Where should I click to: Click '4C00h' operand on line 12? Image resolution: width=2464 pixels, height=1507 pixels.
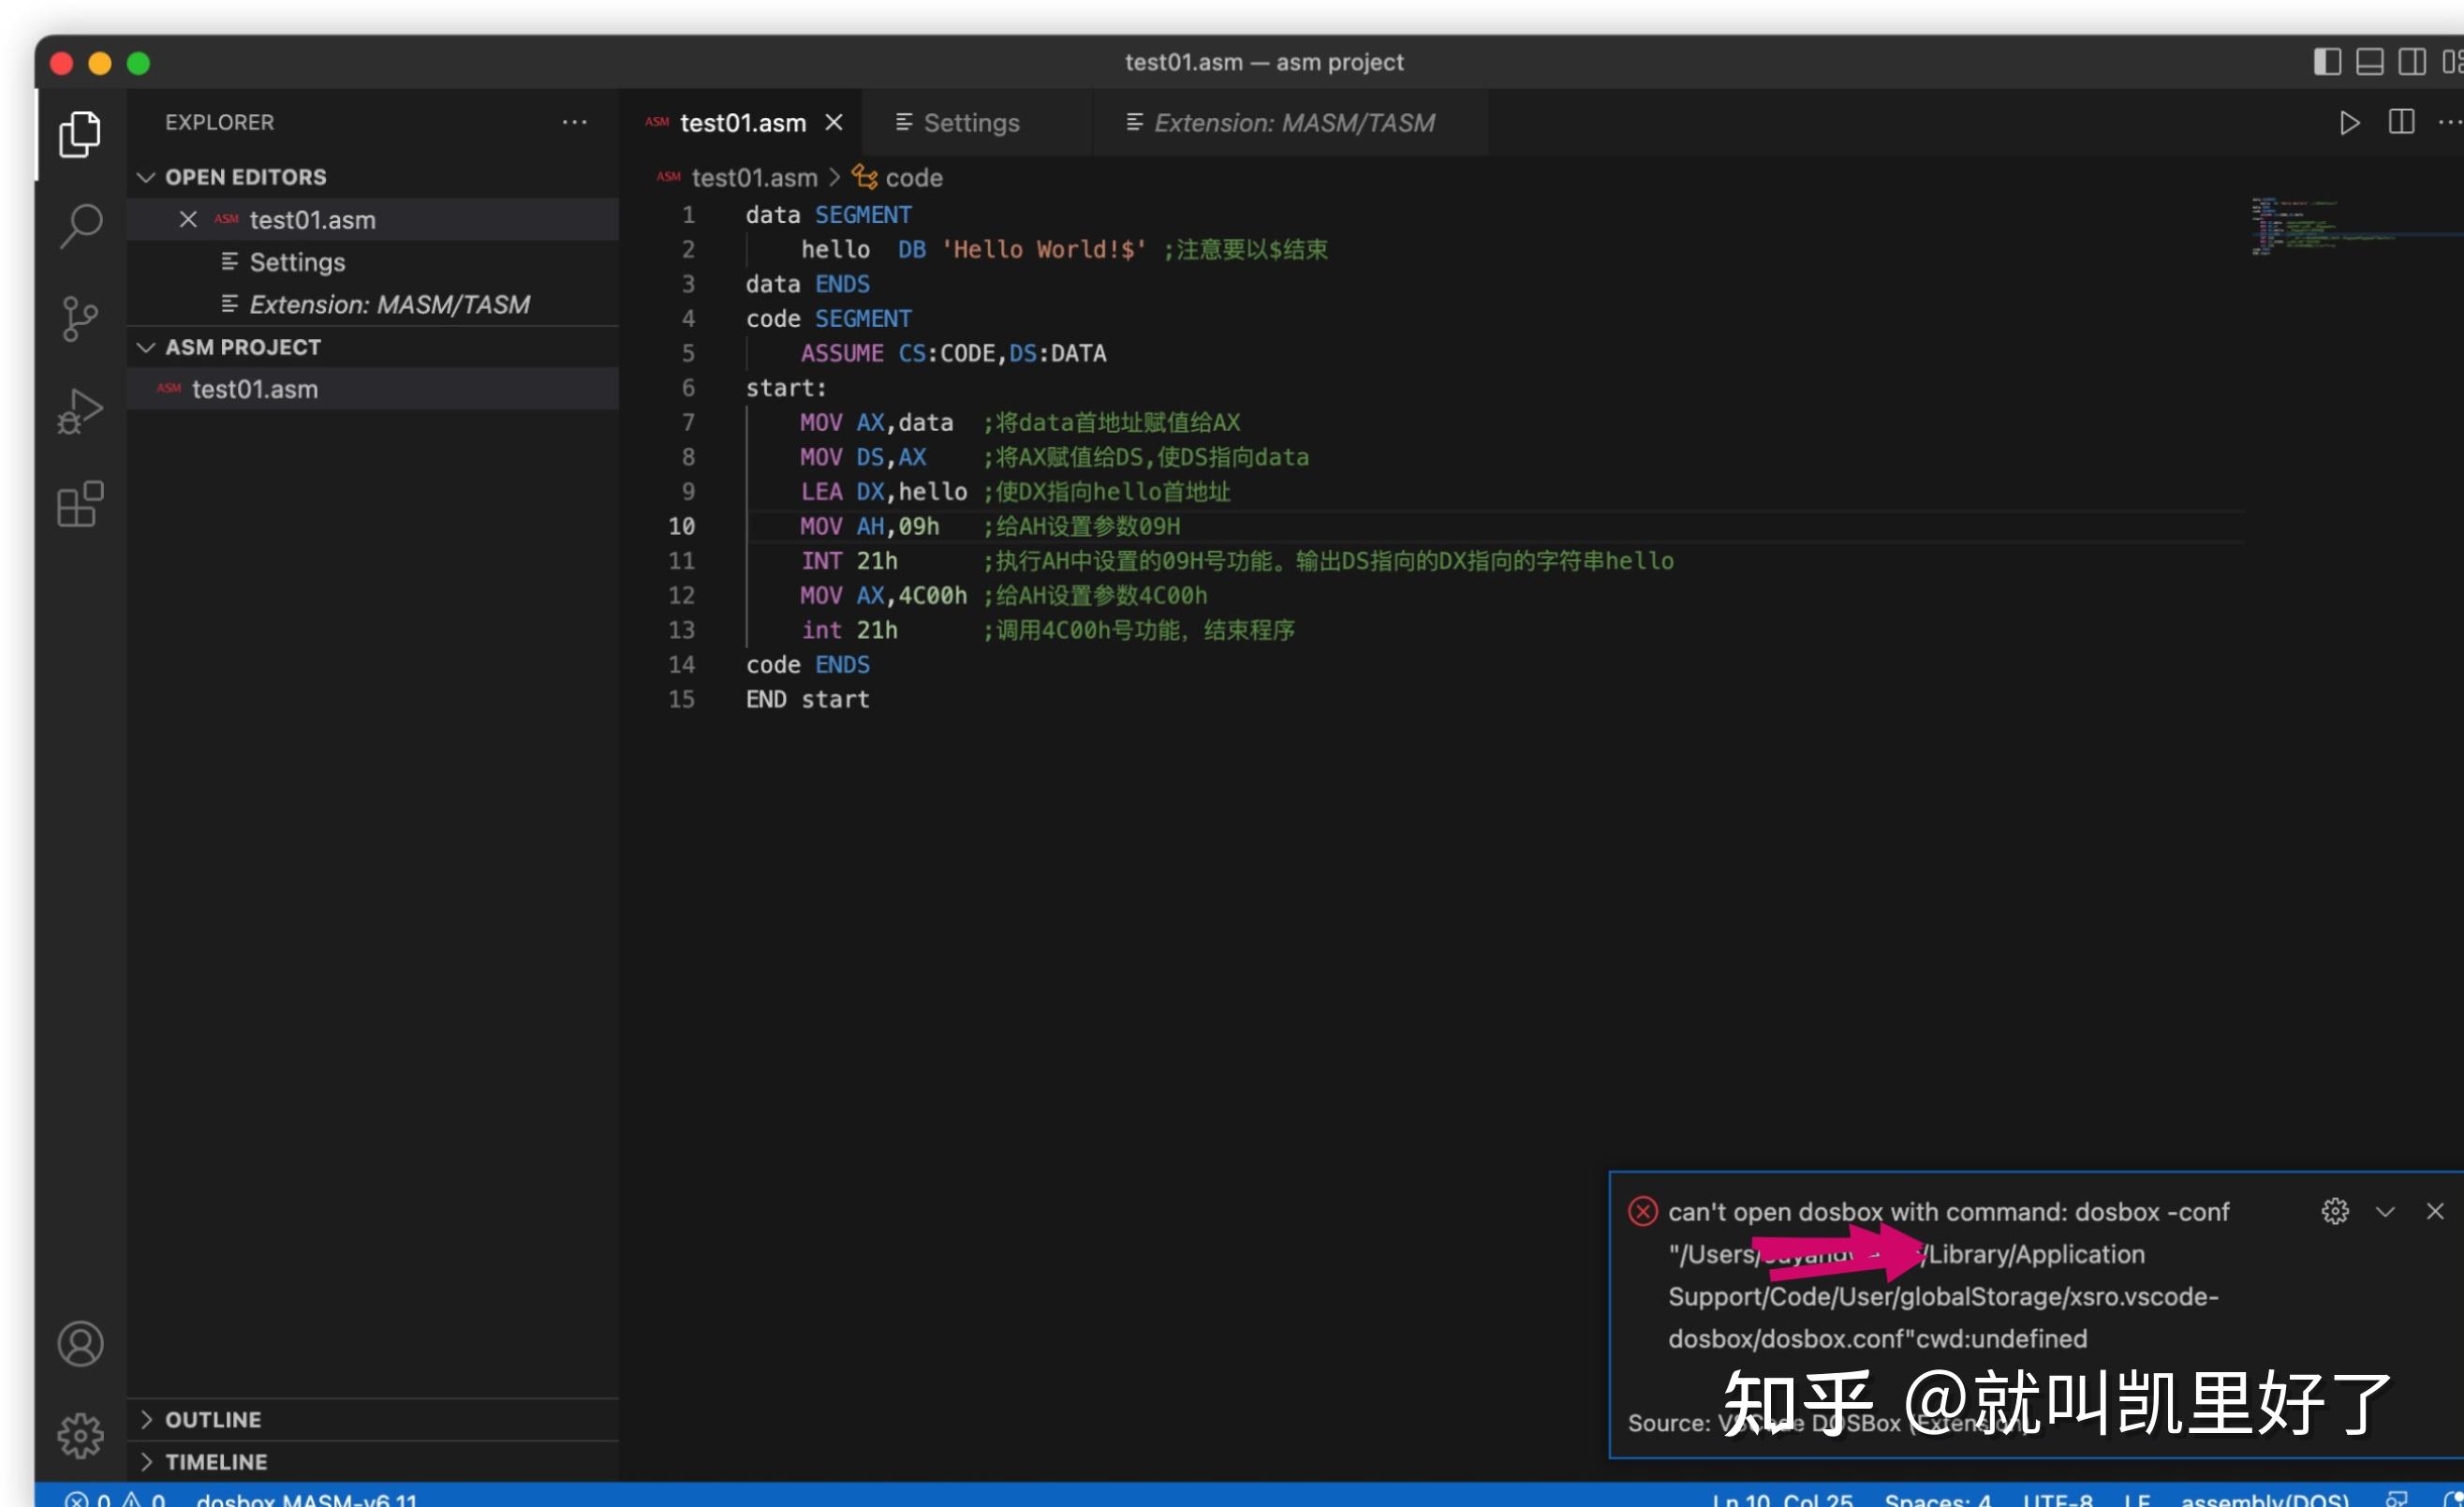pyautogui.click(x=932, y=595)
